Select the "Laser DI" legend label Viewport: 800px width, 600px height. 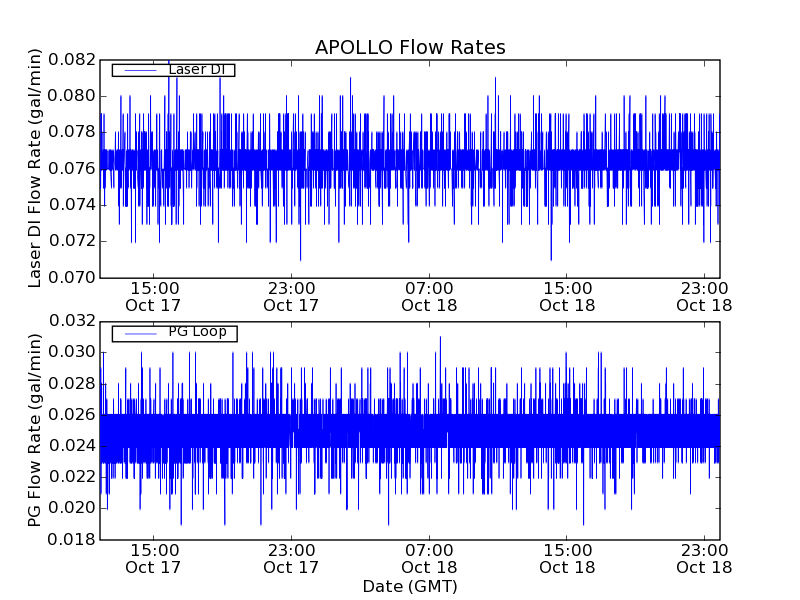(x=196, y=69)
